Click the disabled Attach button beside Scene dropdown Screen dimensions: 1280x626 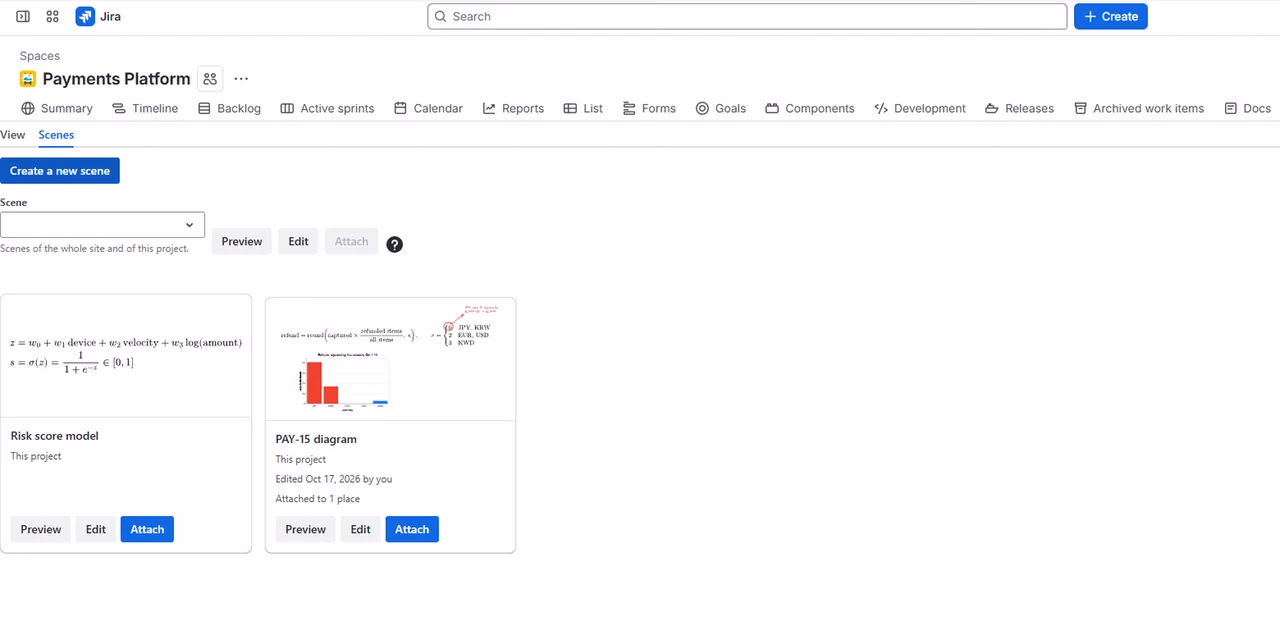351,241
